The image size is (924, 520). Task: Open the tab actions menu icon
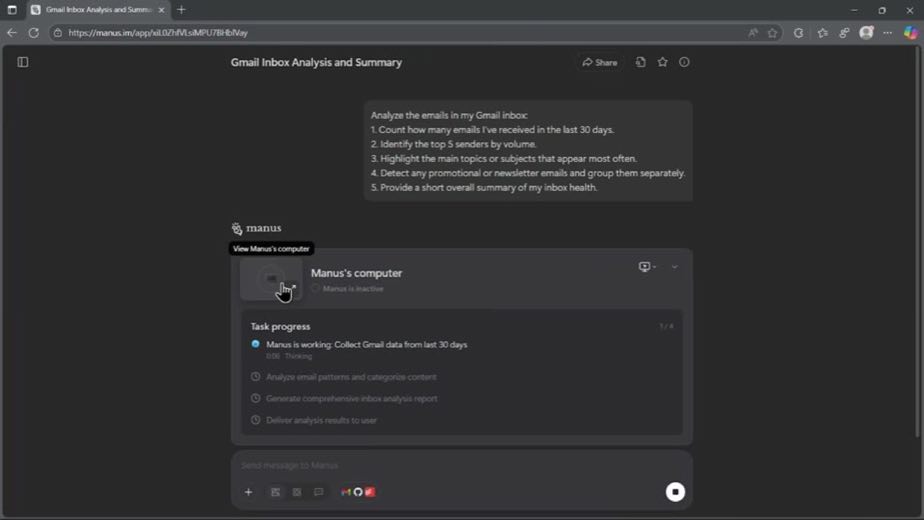pyautogui.click(x=12, y=10)
